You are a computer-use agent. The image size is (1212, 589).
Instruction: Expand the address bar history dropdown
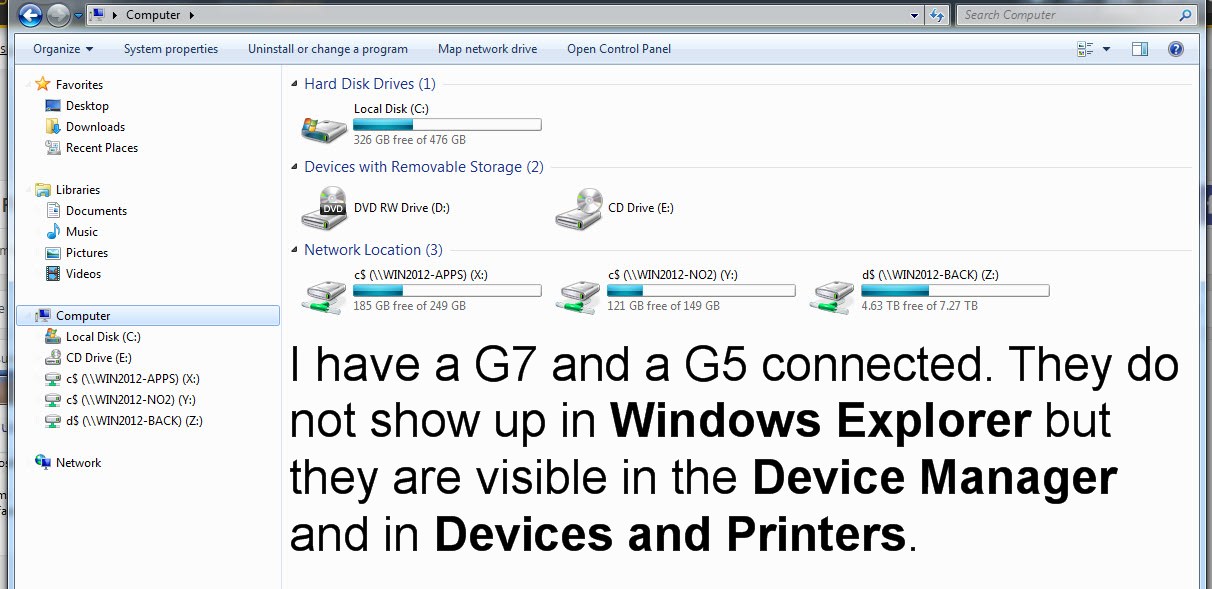(x=914, y=15)
